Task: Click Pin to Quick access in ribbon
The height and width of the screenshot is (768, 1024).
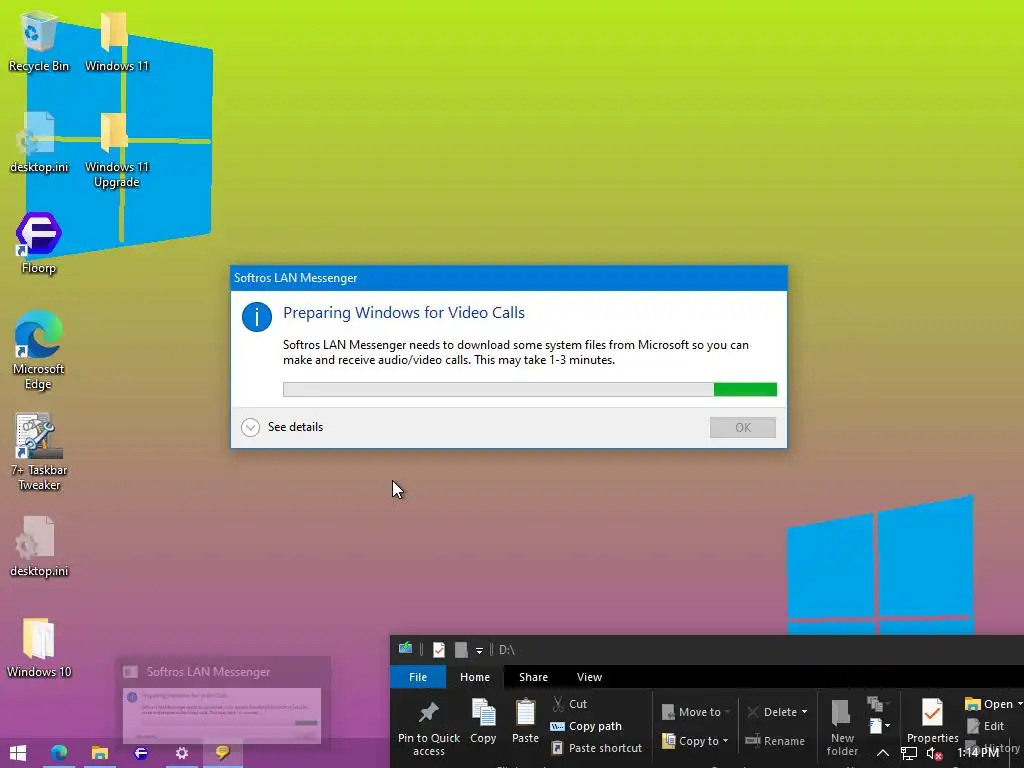Action: (428, 728)
